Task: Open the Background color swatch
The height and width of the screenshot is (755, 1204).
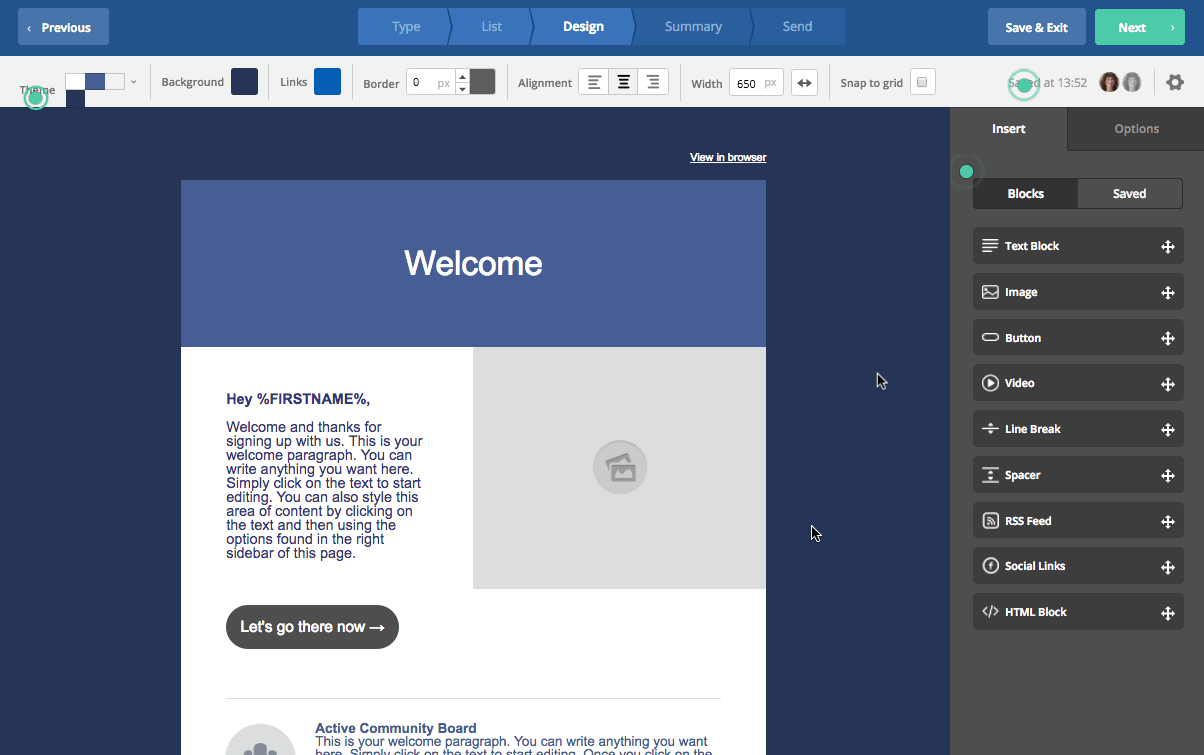Action: 244,82
